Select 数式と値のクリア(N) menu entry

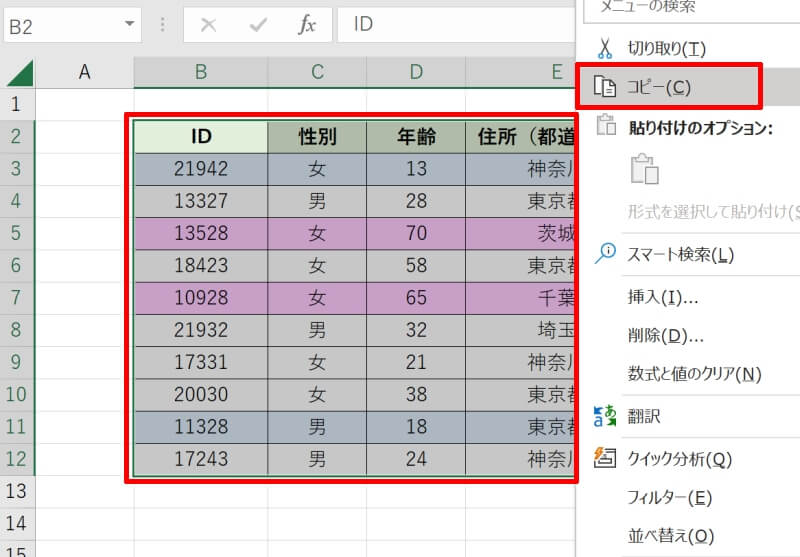pyautogui.click(x=694, y=374)
